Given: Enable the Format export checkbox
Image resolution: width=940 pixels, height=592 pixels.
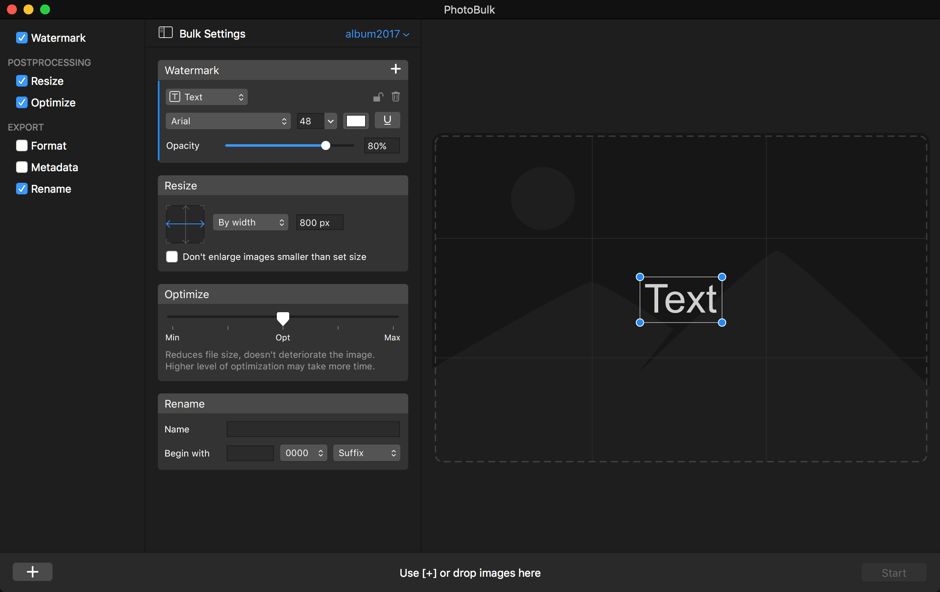Looking at the screenshot, I should tap(22, 146).
